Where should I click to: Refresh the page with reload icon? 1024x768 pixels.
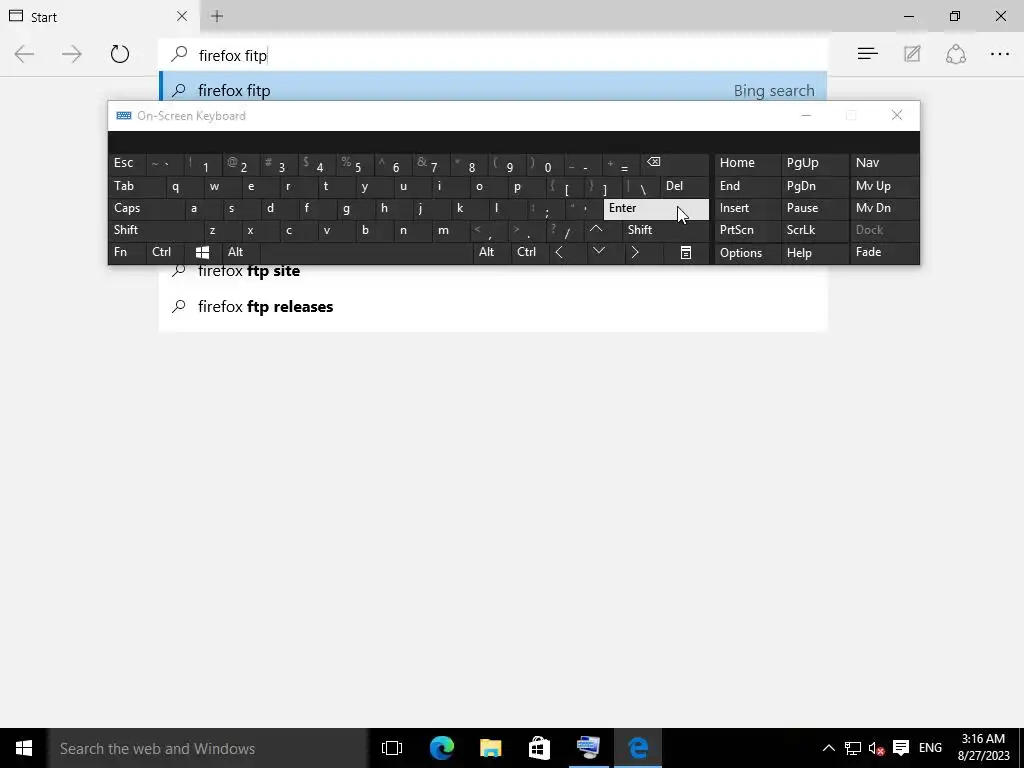coord(120,54)
